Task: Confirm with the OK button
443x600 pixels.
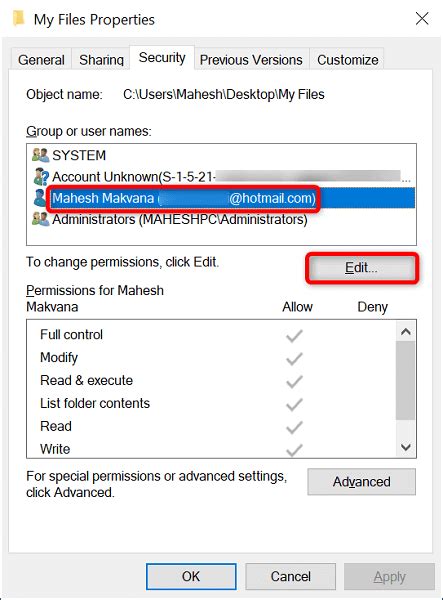Action: click(x=191, y=576)
